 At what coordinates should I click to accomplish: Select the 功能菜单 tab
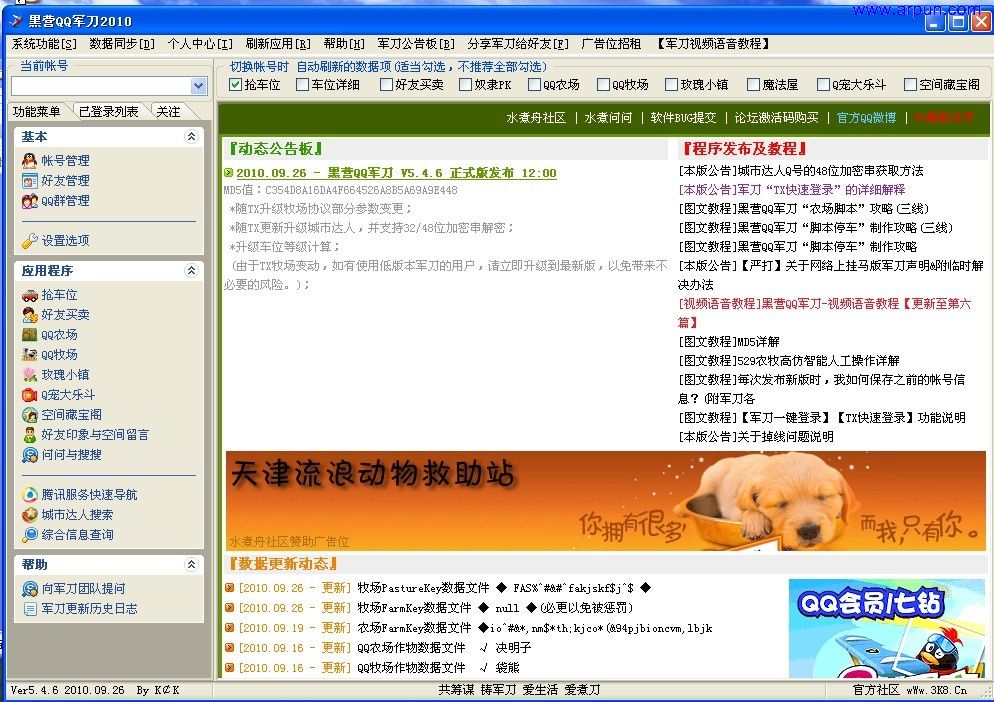[x=37, y=112]
